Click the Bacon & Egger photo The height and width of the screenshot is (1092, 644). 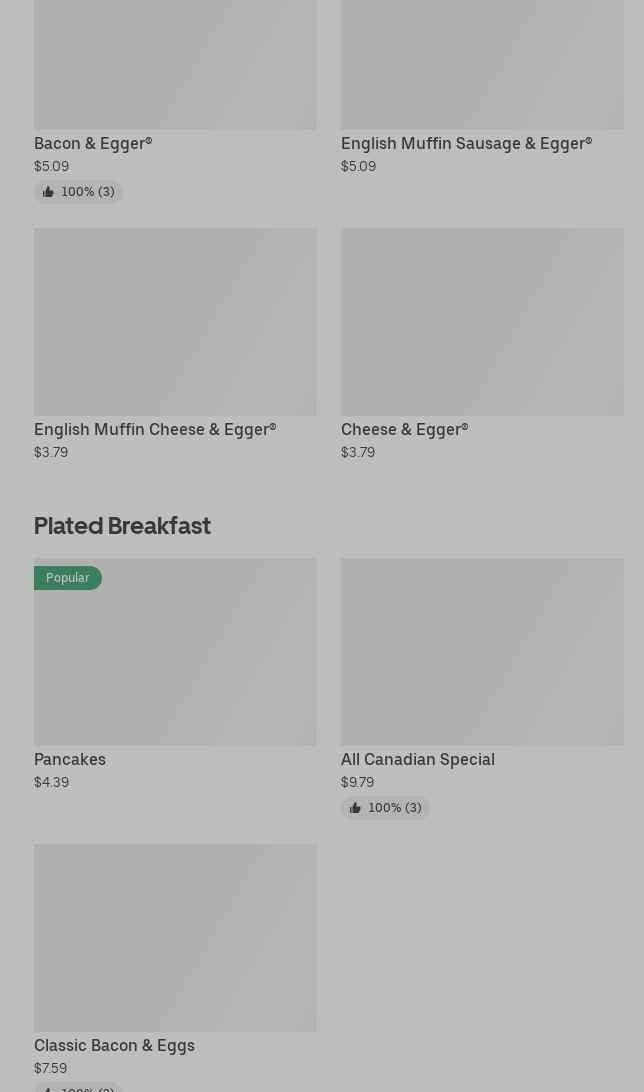175,64
